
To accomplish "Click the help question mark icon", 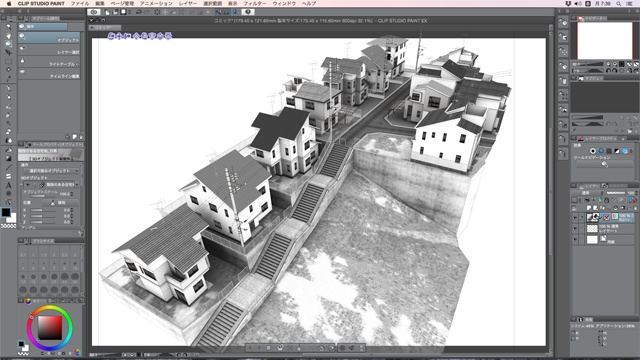I will coord(248,12).
